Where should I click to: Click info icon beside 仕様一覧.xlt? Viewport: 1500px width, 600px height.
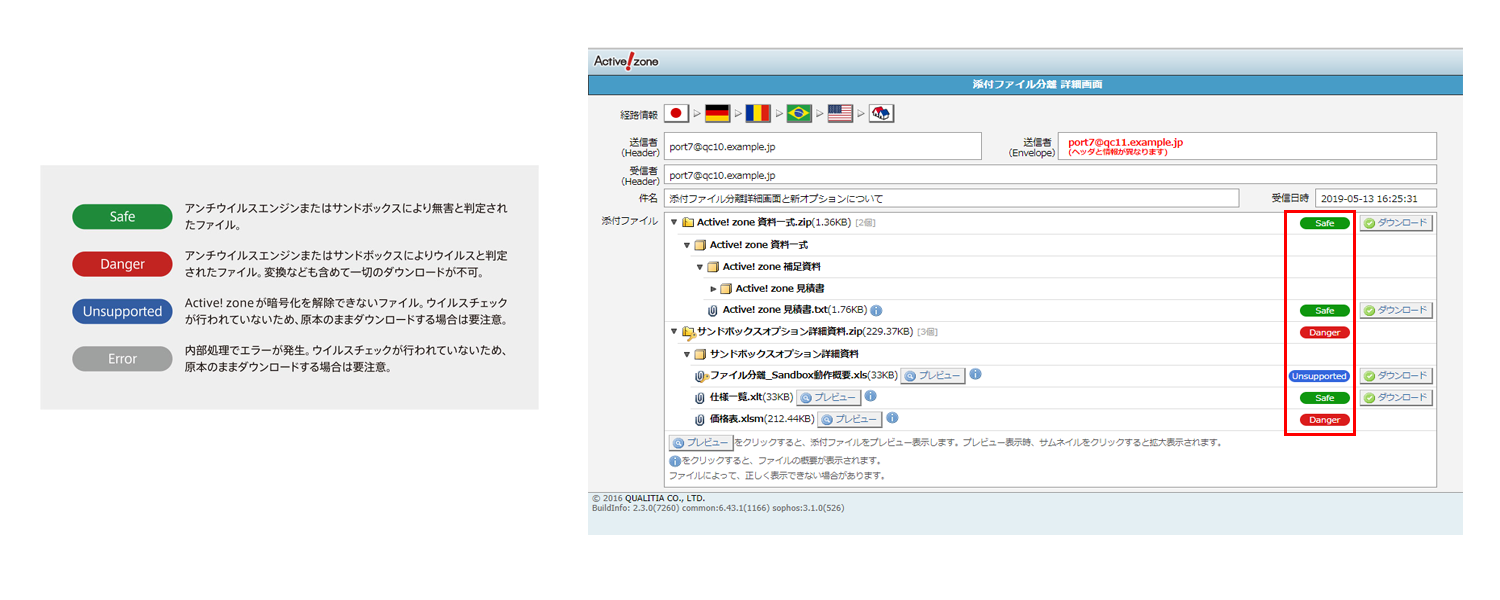point(870,397)
